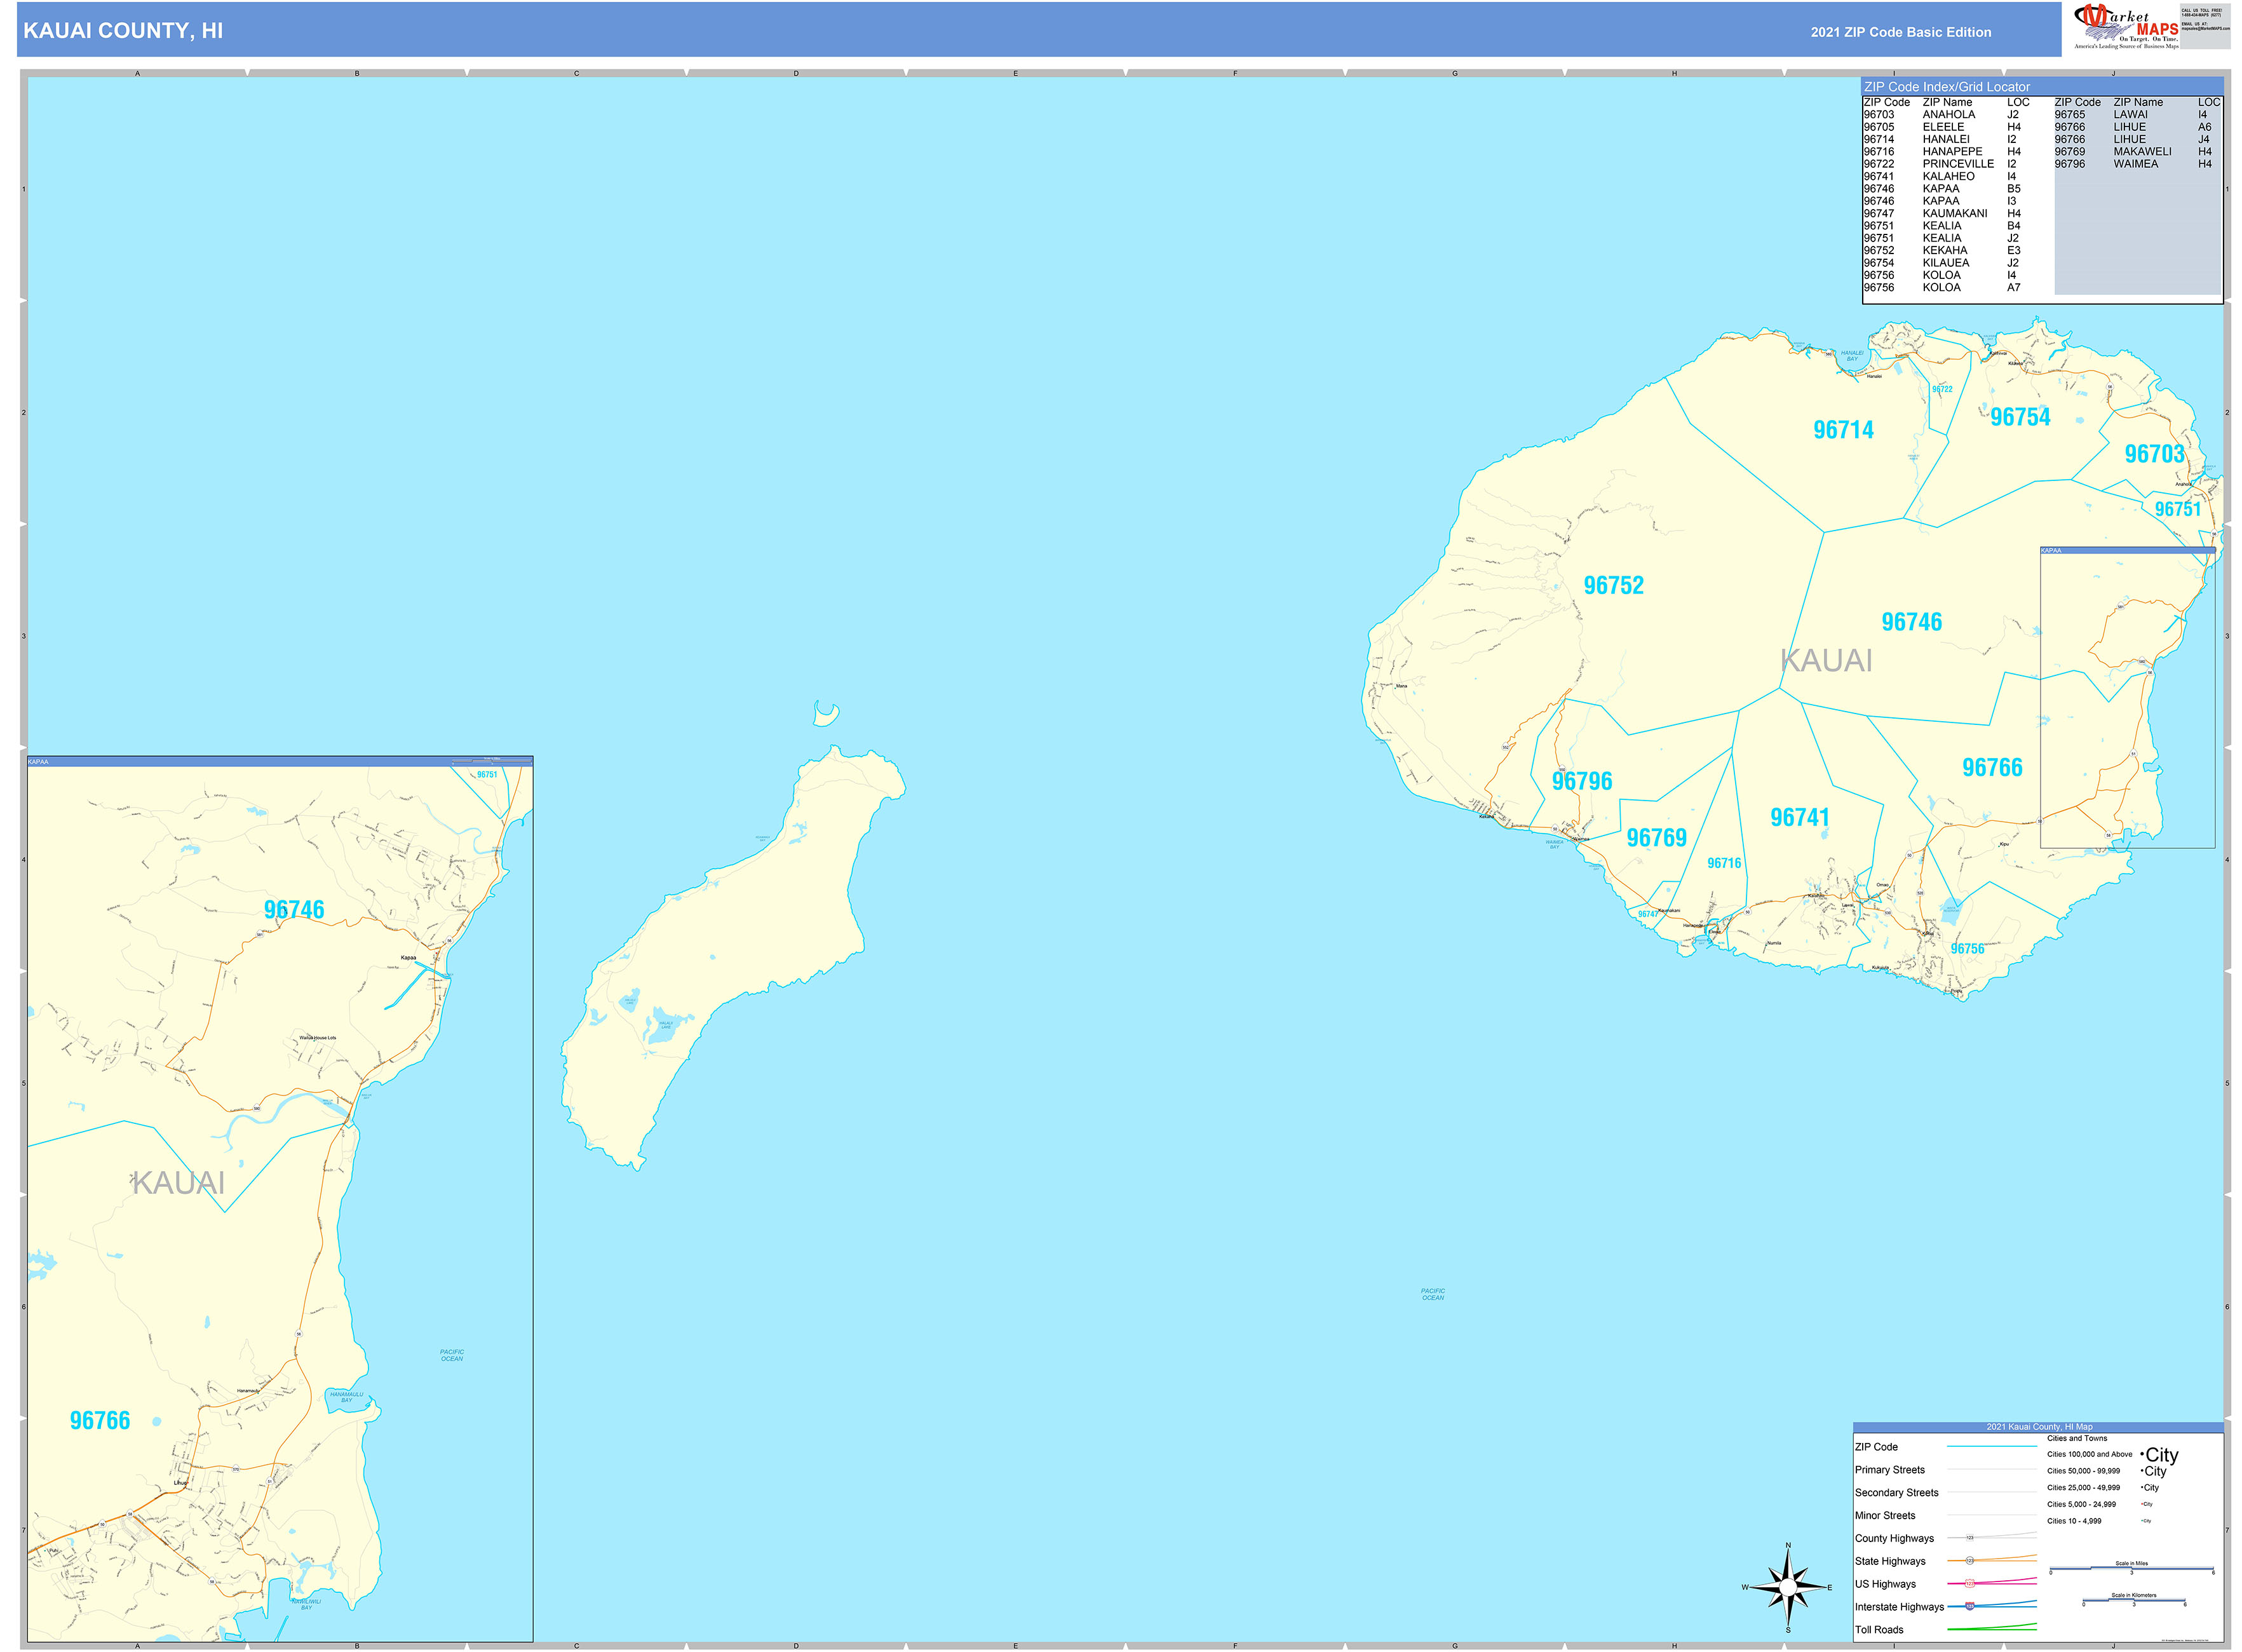Click ZIP label 96766 in the Kapaa inset
Image resolution: width=2242 pixels, height=1652 pixels.
pos(100,1419)
